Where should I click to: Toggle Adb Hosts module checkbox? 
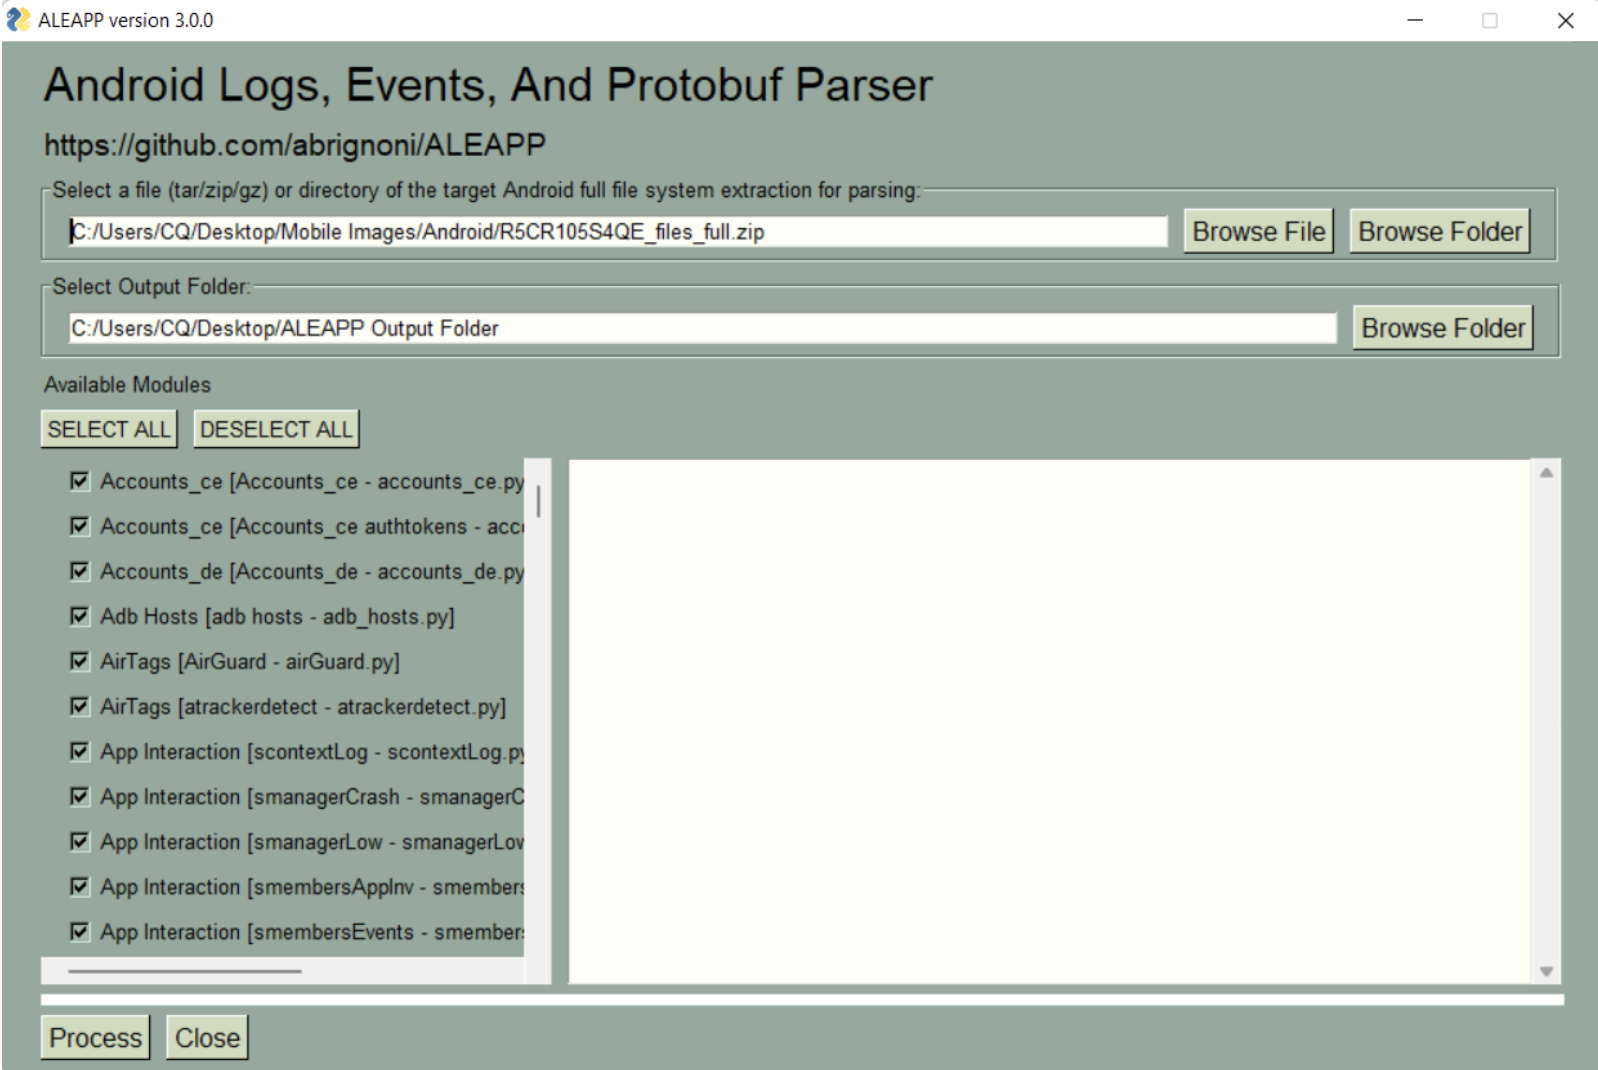pyautogui.click(x=80, y=616)
